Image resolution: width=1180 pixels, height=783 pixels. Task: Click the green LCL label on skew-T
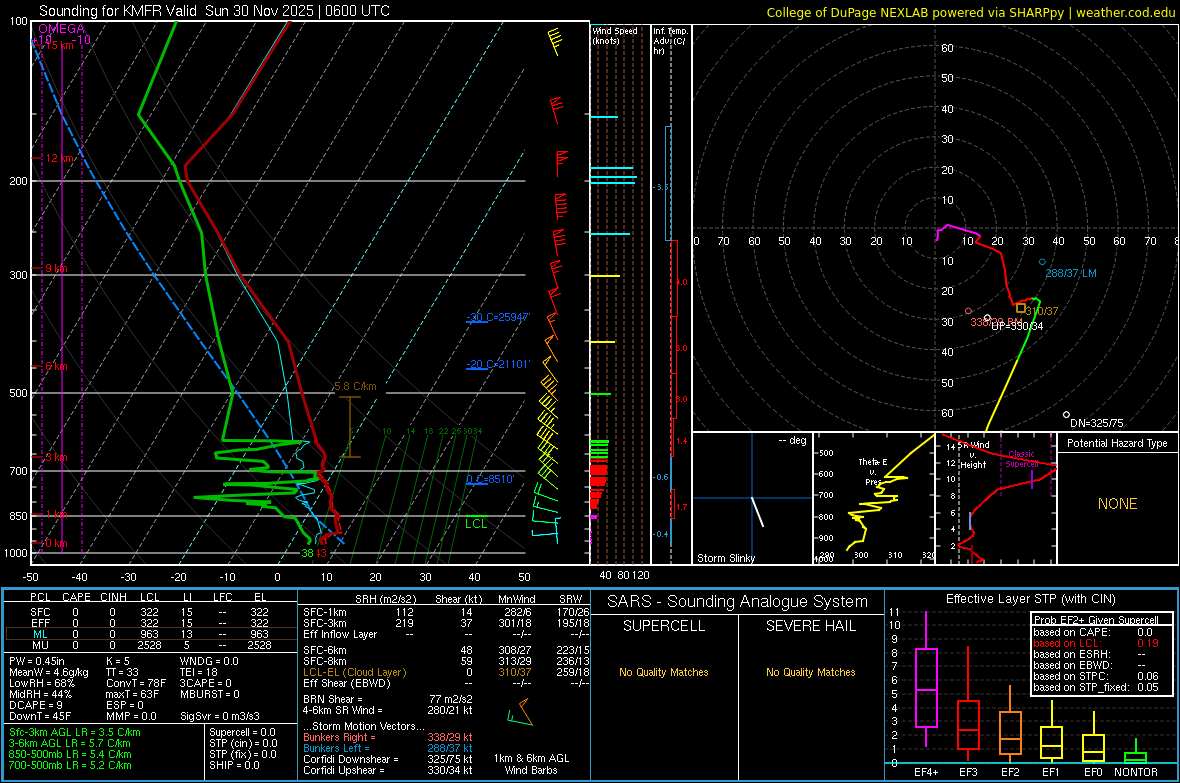coord(476,524)
